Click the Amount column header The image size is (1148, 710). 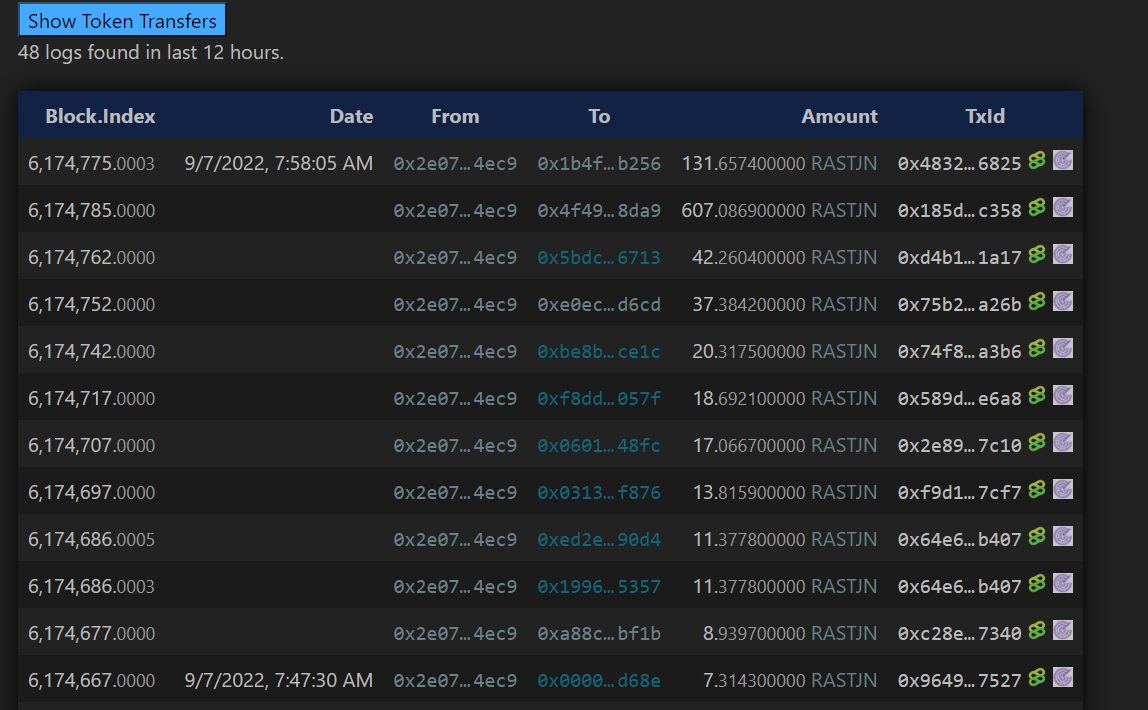tap(839, 116)
